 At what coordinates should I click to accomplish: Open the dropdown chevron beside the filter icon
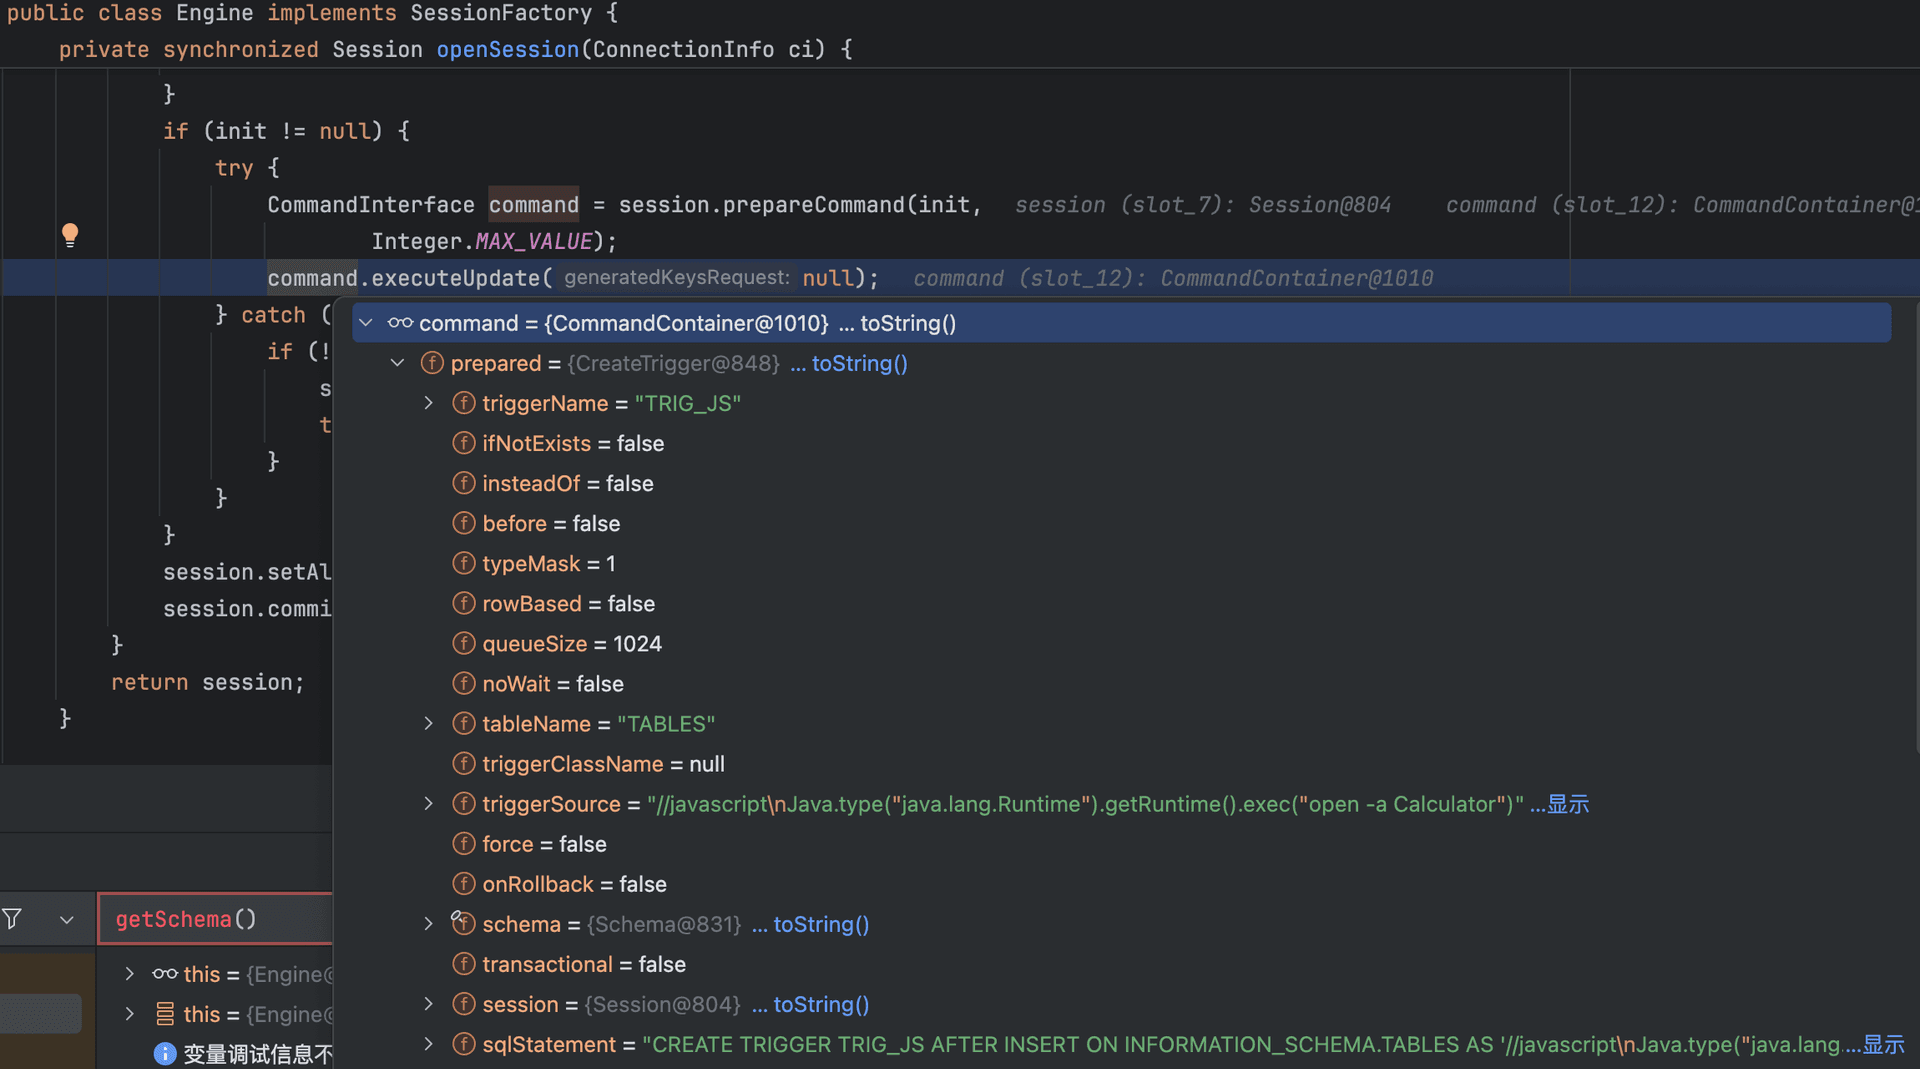(67, 919)
